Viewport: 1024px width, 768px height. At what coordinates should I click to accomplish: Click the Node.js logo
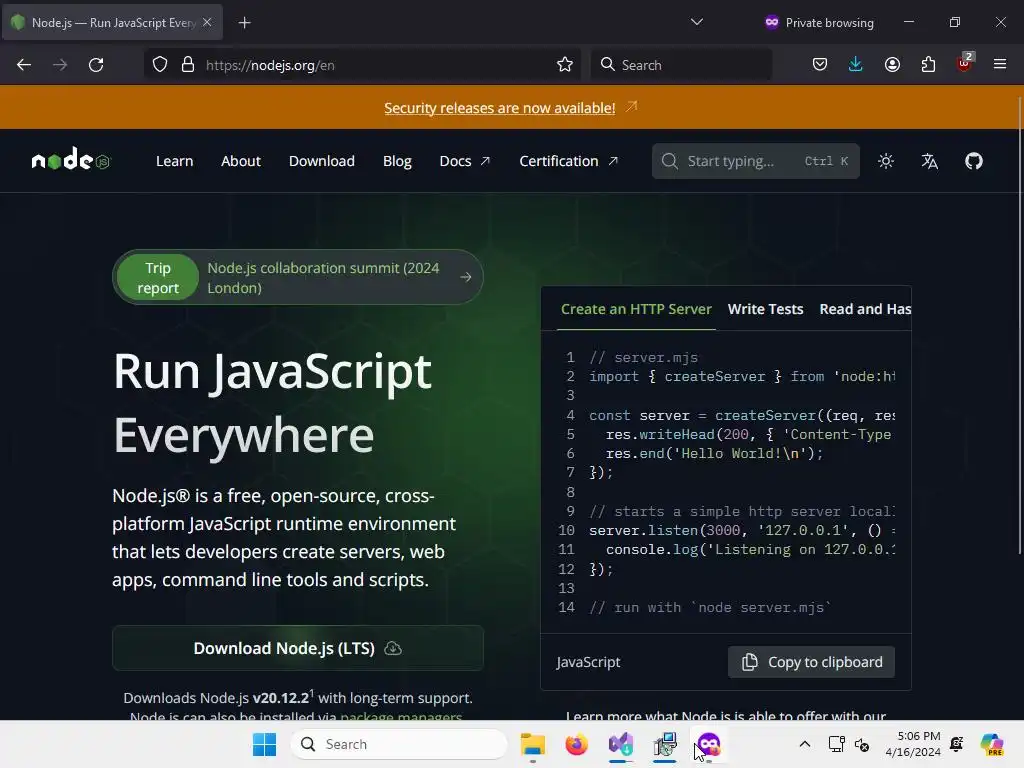[71, 159]
